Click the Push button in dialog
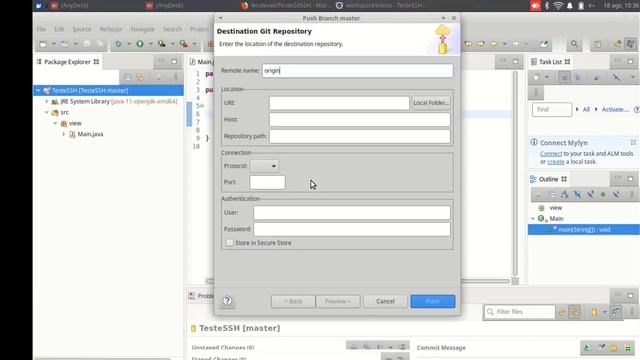Viewport: 640px width, 360px height. click(x=433, y=301)
